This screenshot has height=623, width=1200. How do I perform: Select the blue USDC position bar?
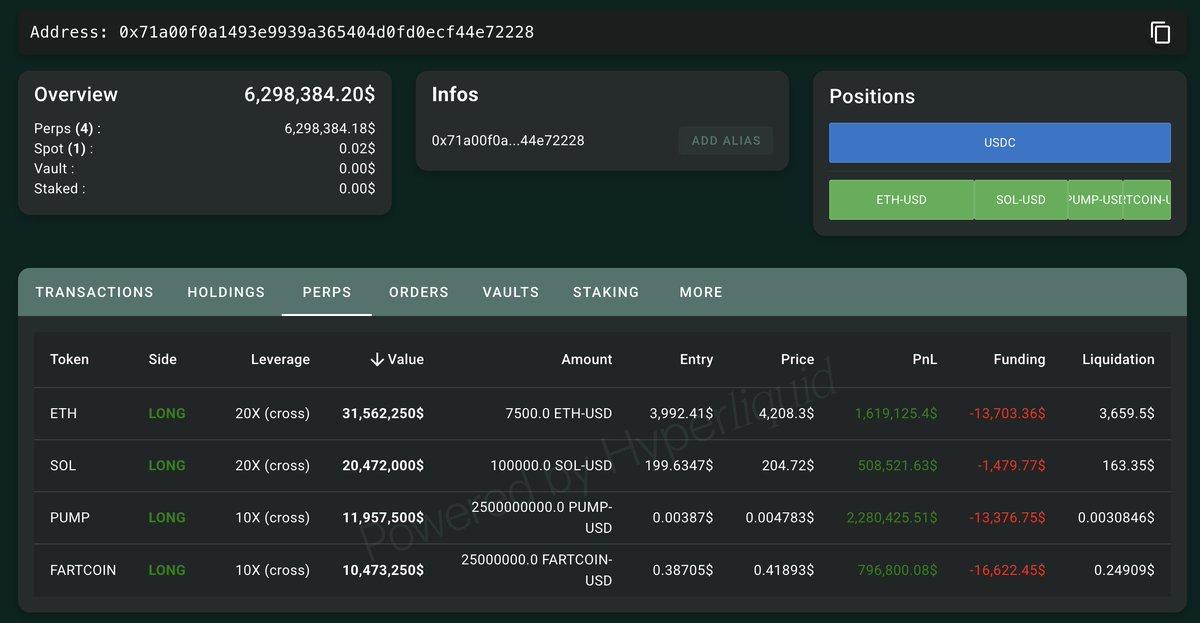(999, 143)
